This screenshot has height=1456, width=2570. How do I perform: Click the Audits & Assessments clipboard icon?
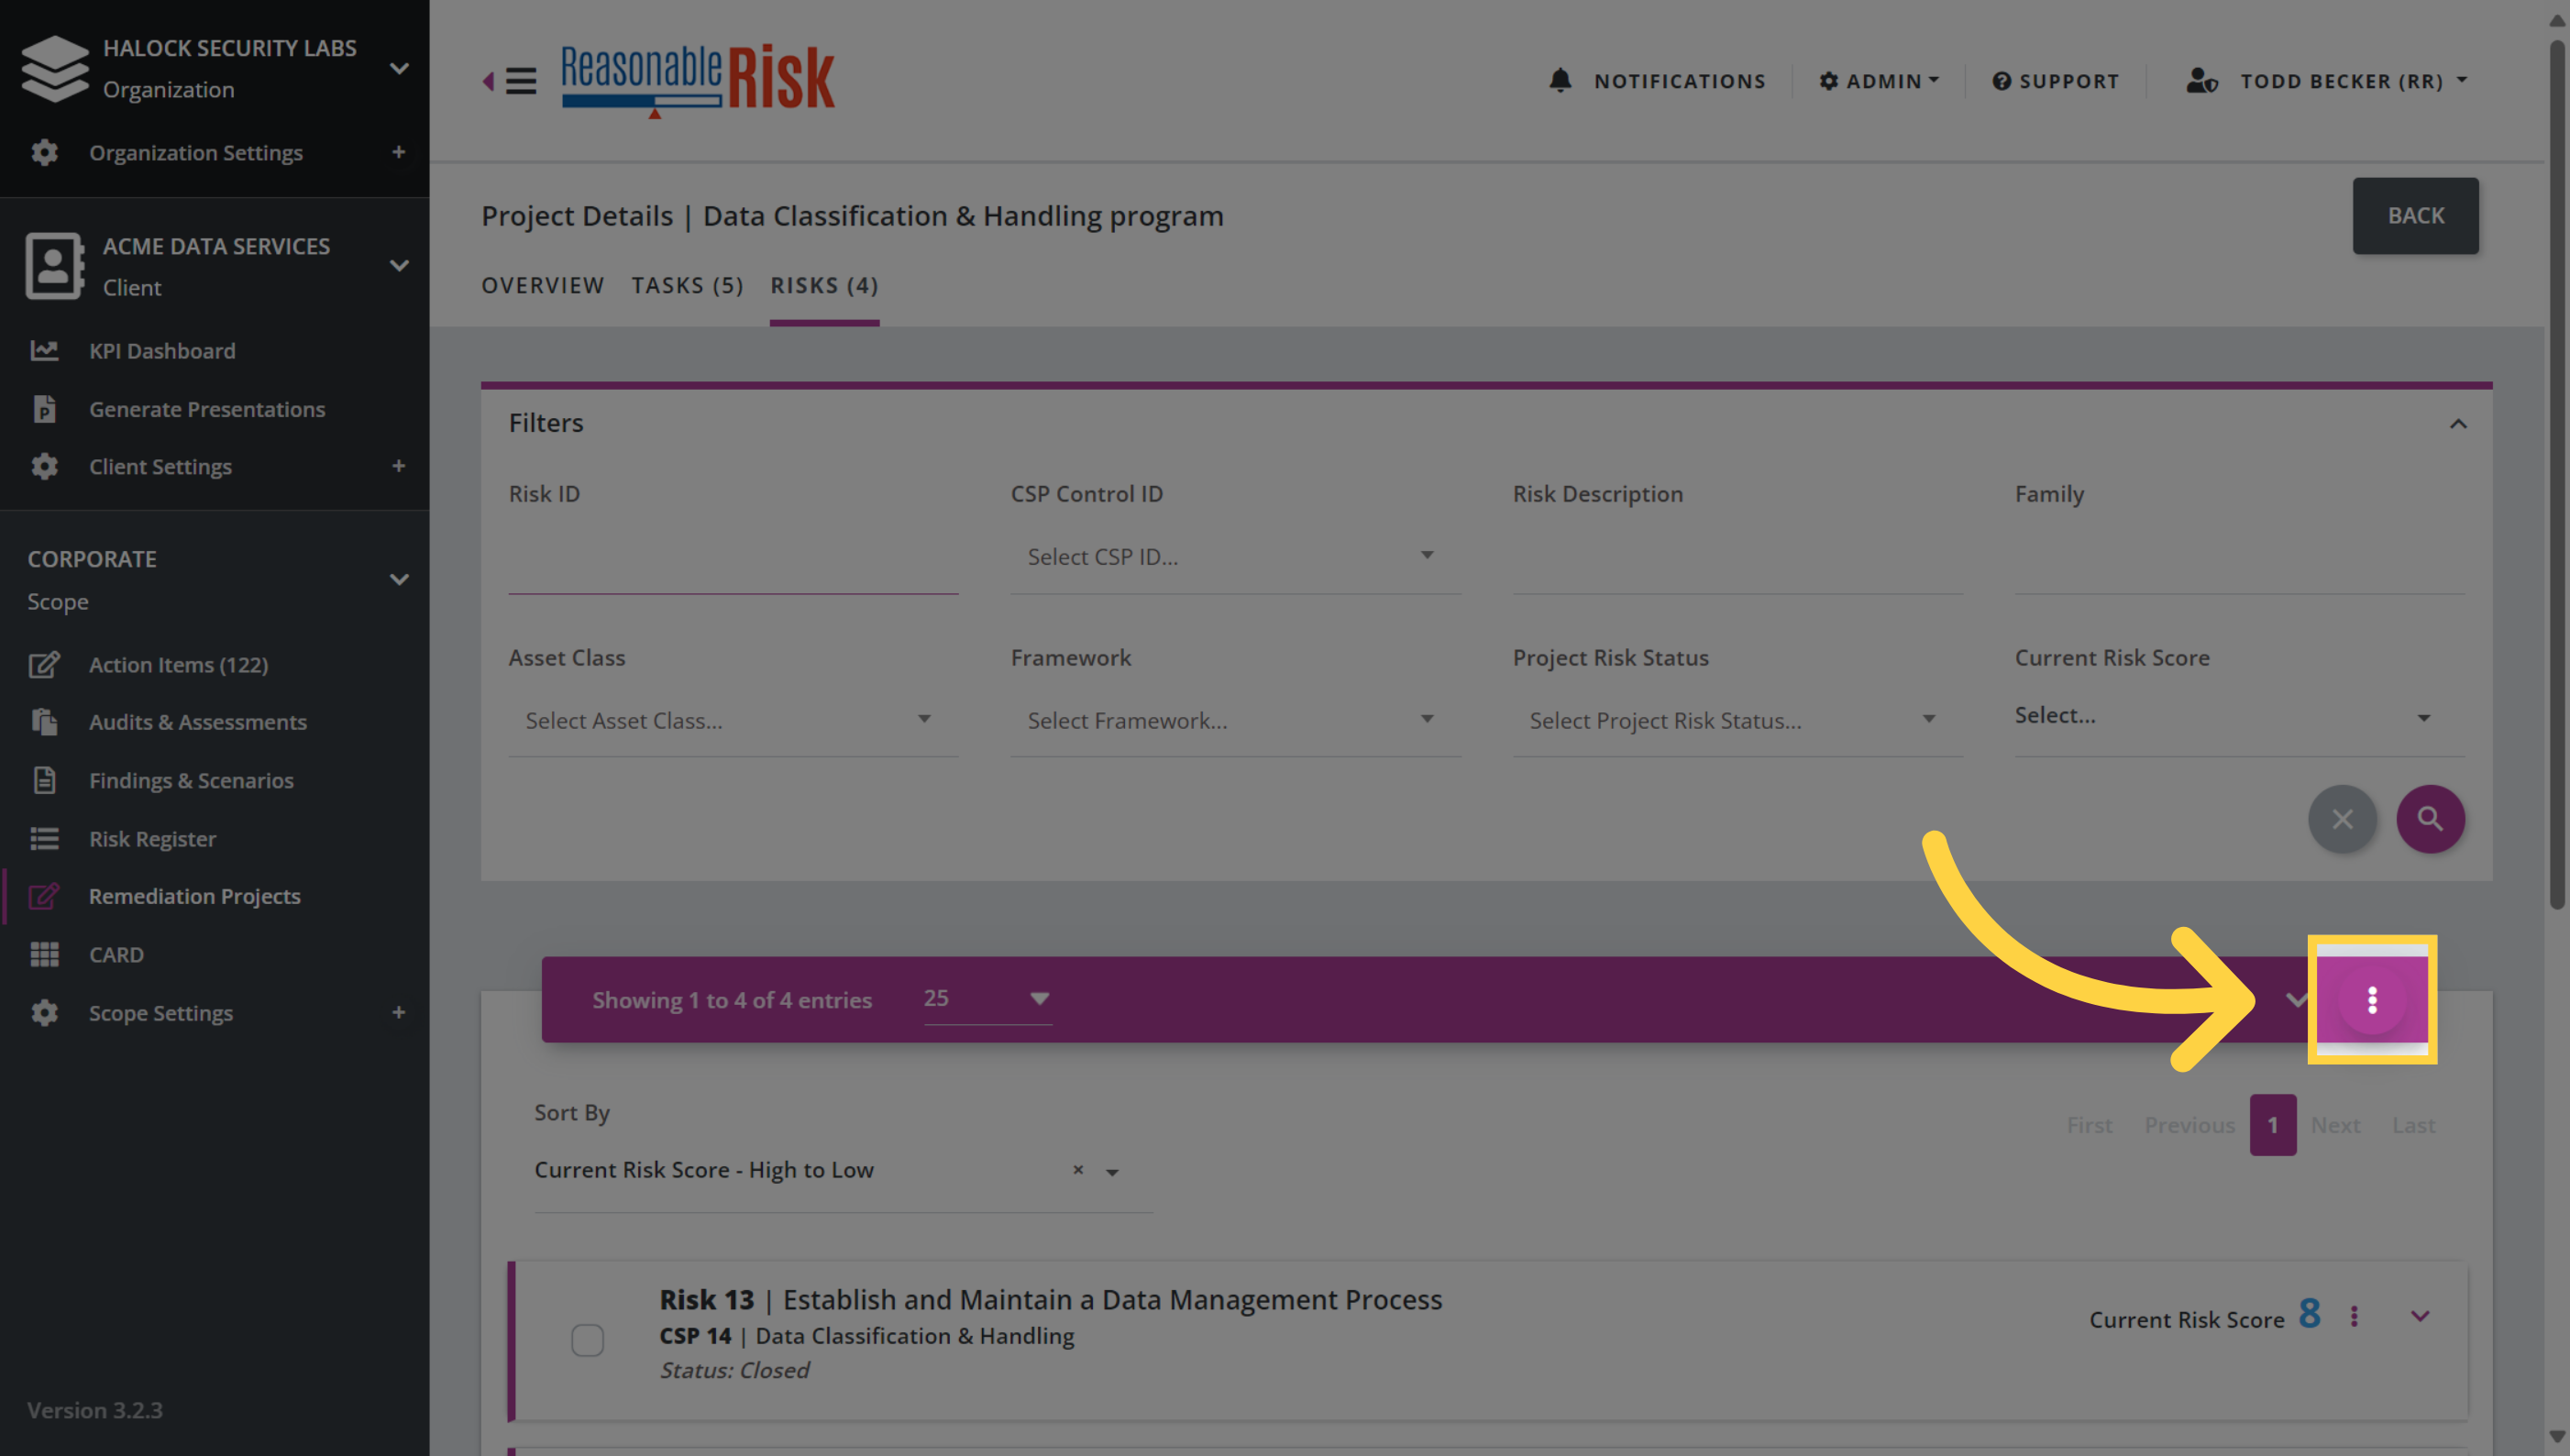pyautogui.click(x=44, y=722)
